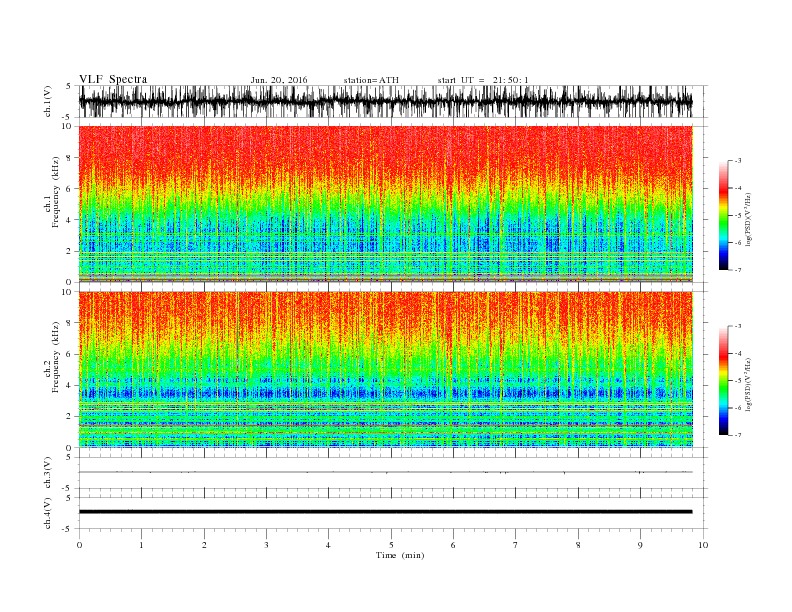Click the time axis tick label "2"
Screen dimensions: 792x612
pos(204,545)
